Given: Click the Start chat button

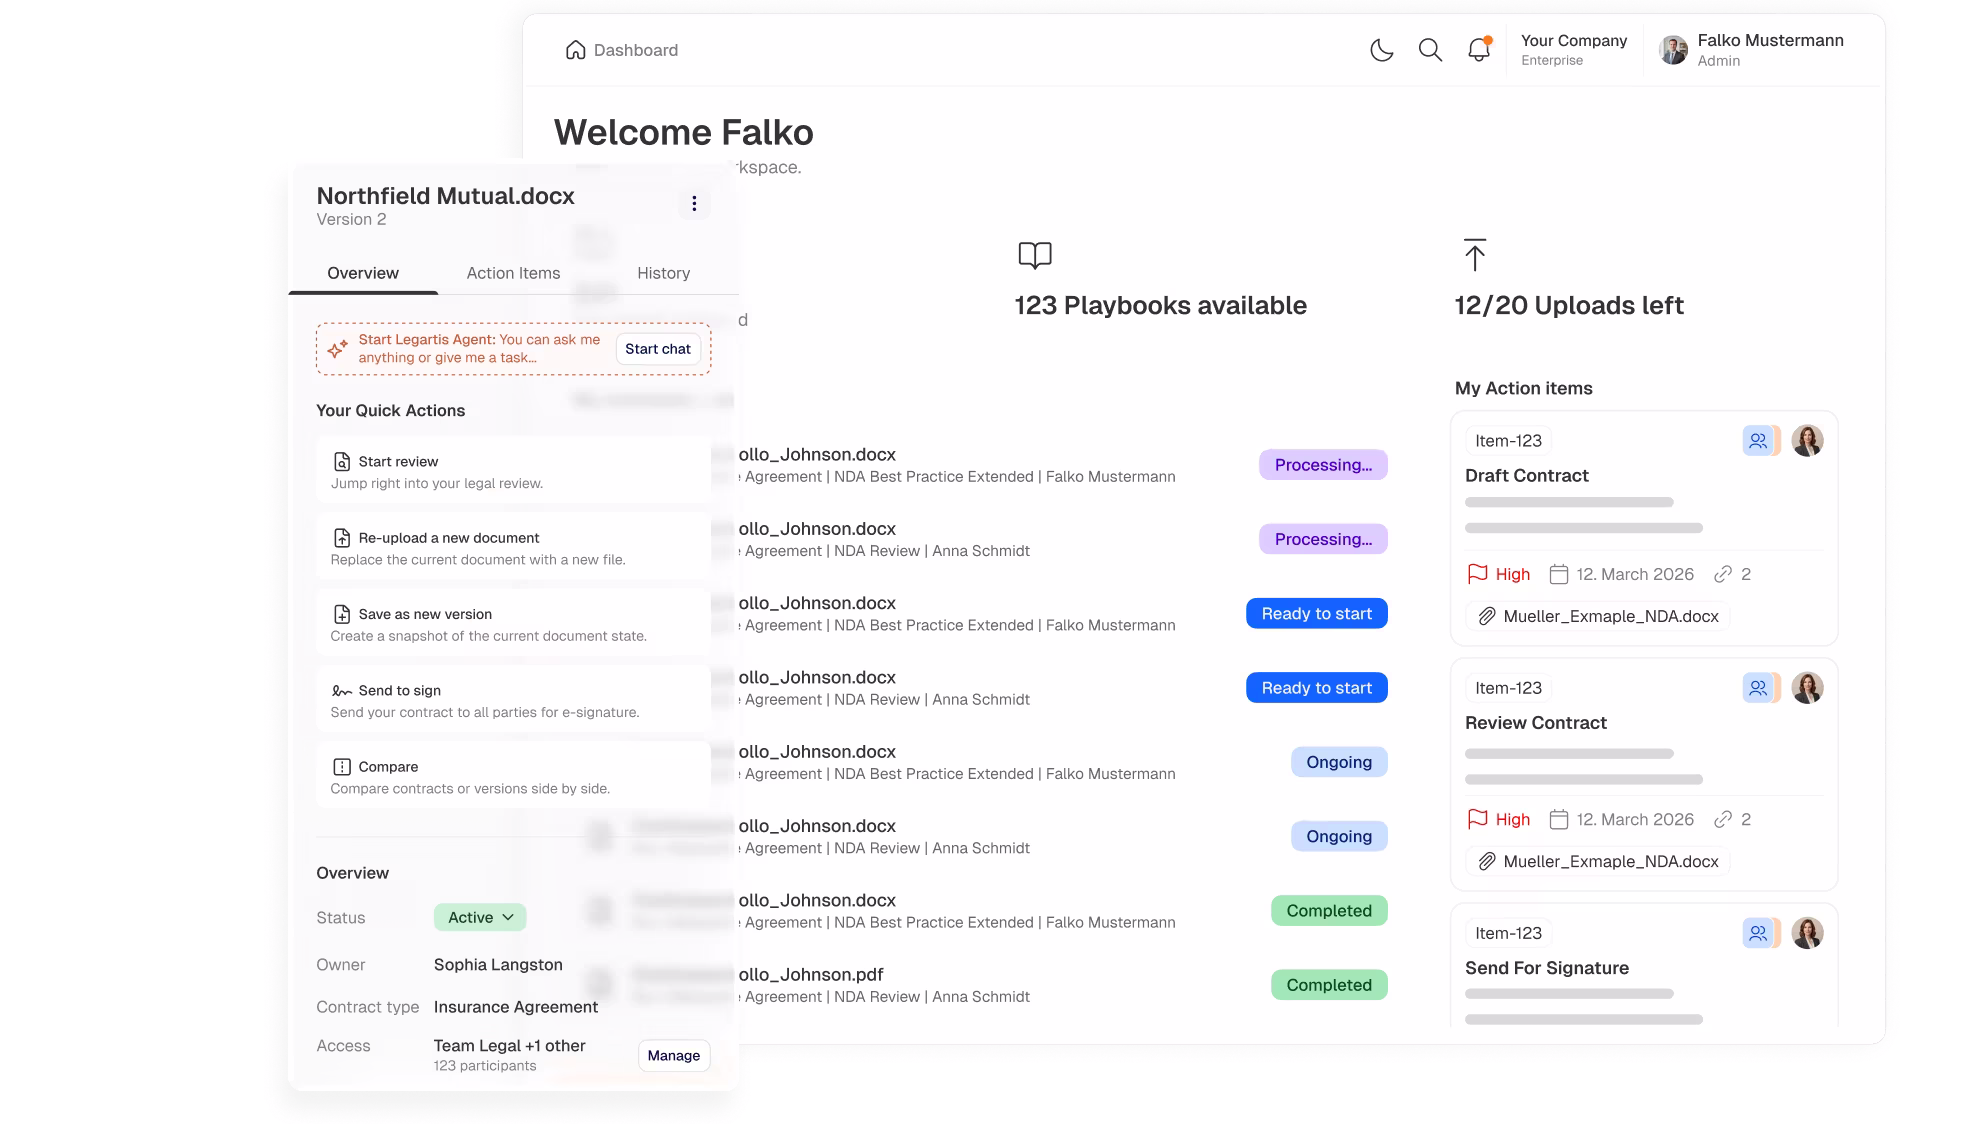Looking at the screenshot, I should click(658, 349).
